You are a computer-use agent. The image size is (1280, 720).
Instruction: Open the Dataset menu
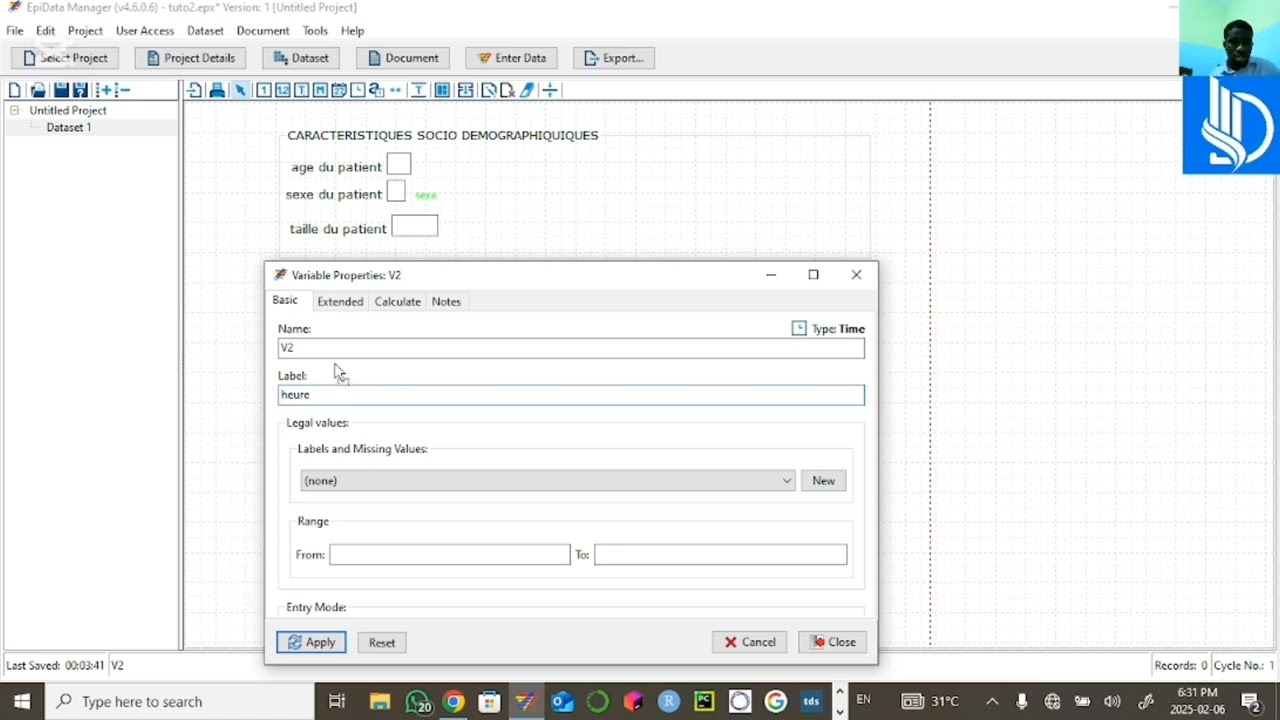coord(206,31)
